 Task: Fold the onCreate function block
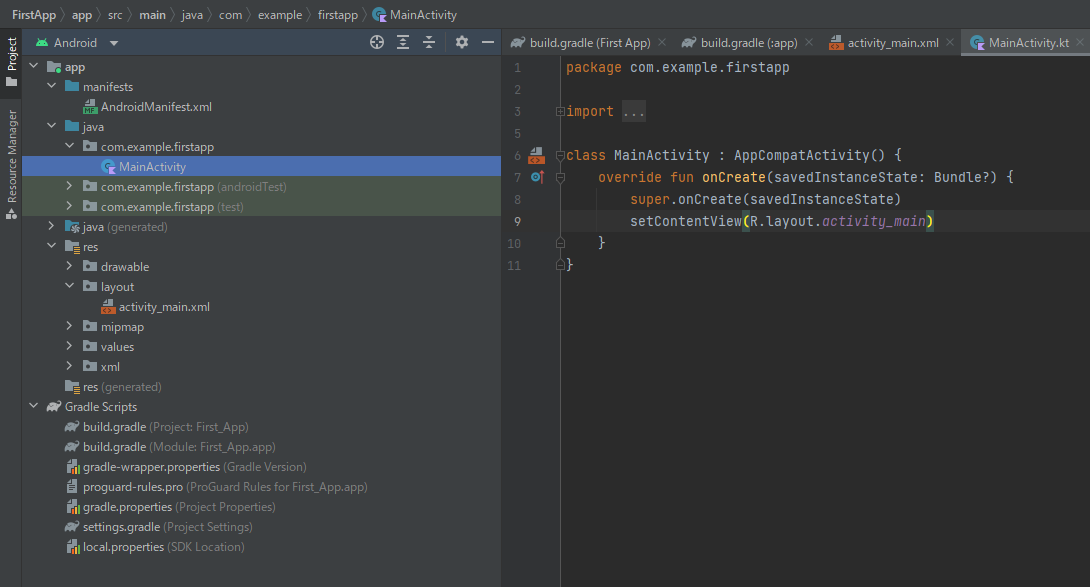(560, 177)
